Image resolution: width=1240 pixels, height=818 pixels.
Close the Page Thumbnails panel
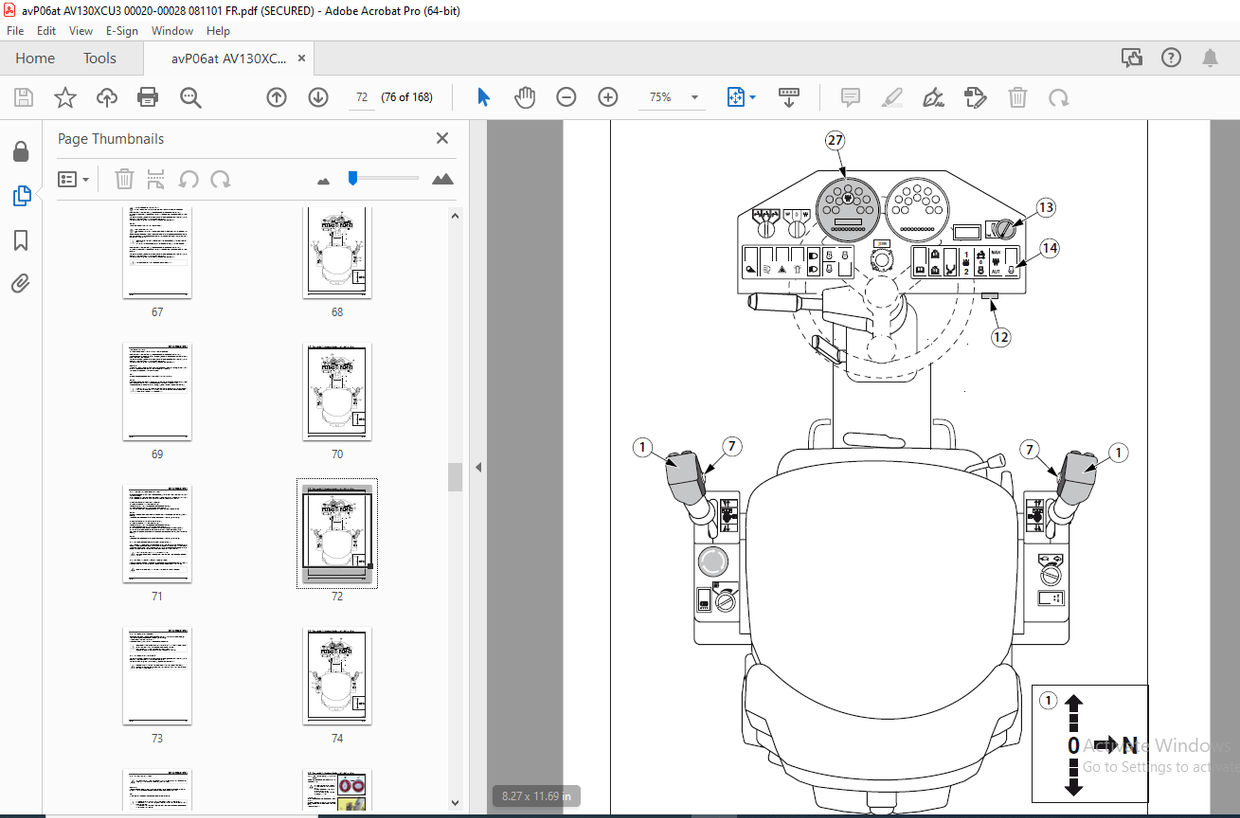442,139
